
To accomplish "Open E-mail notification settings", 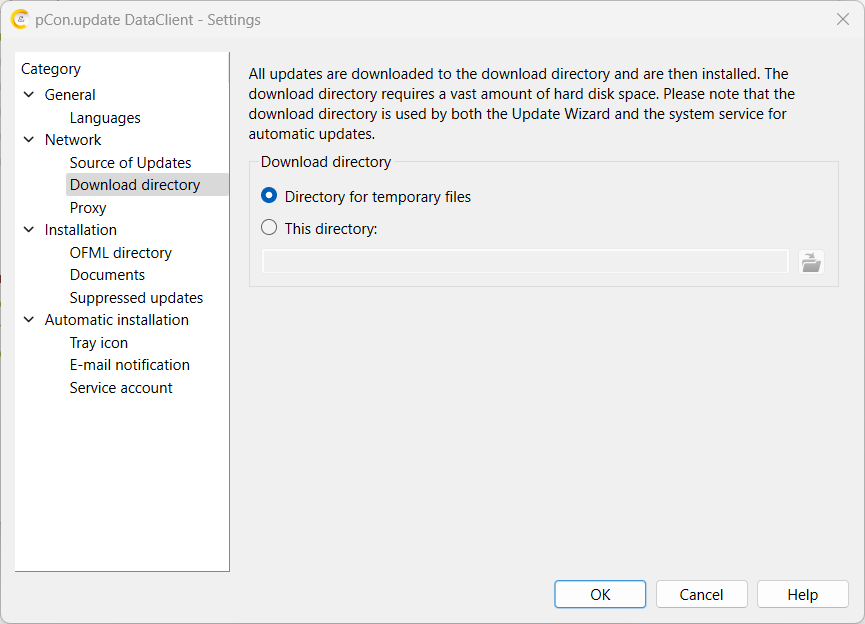I will [x=130, y=365].
